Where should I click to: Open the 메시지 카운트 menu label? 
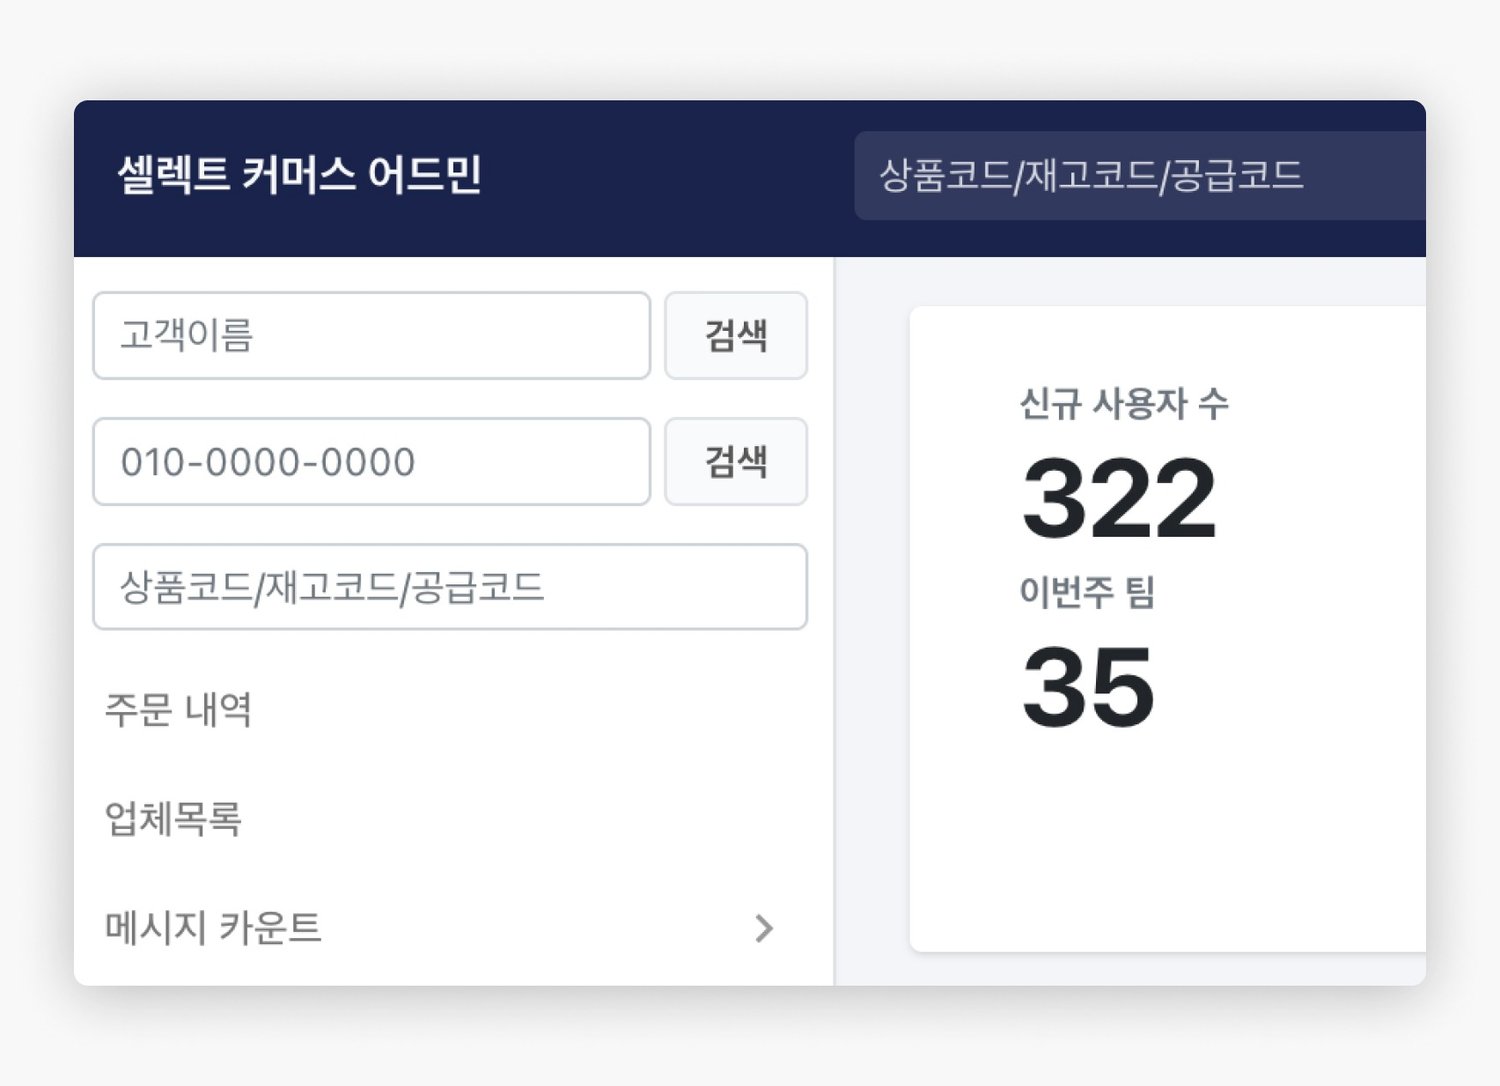tap(213, 929)
